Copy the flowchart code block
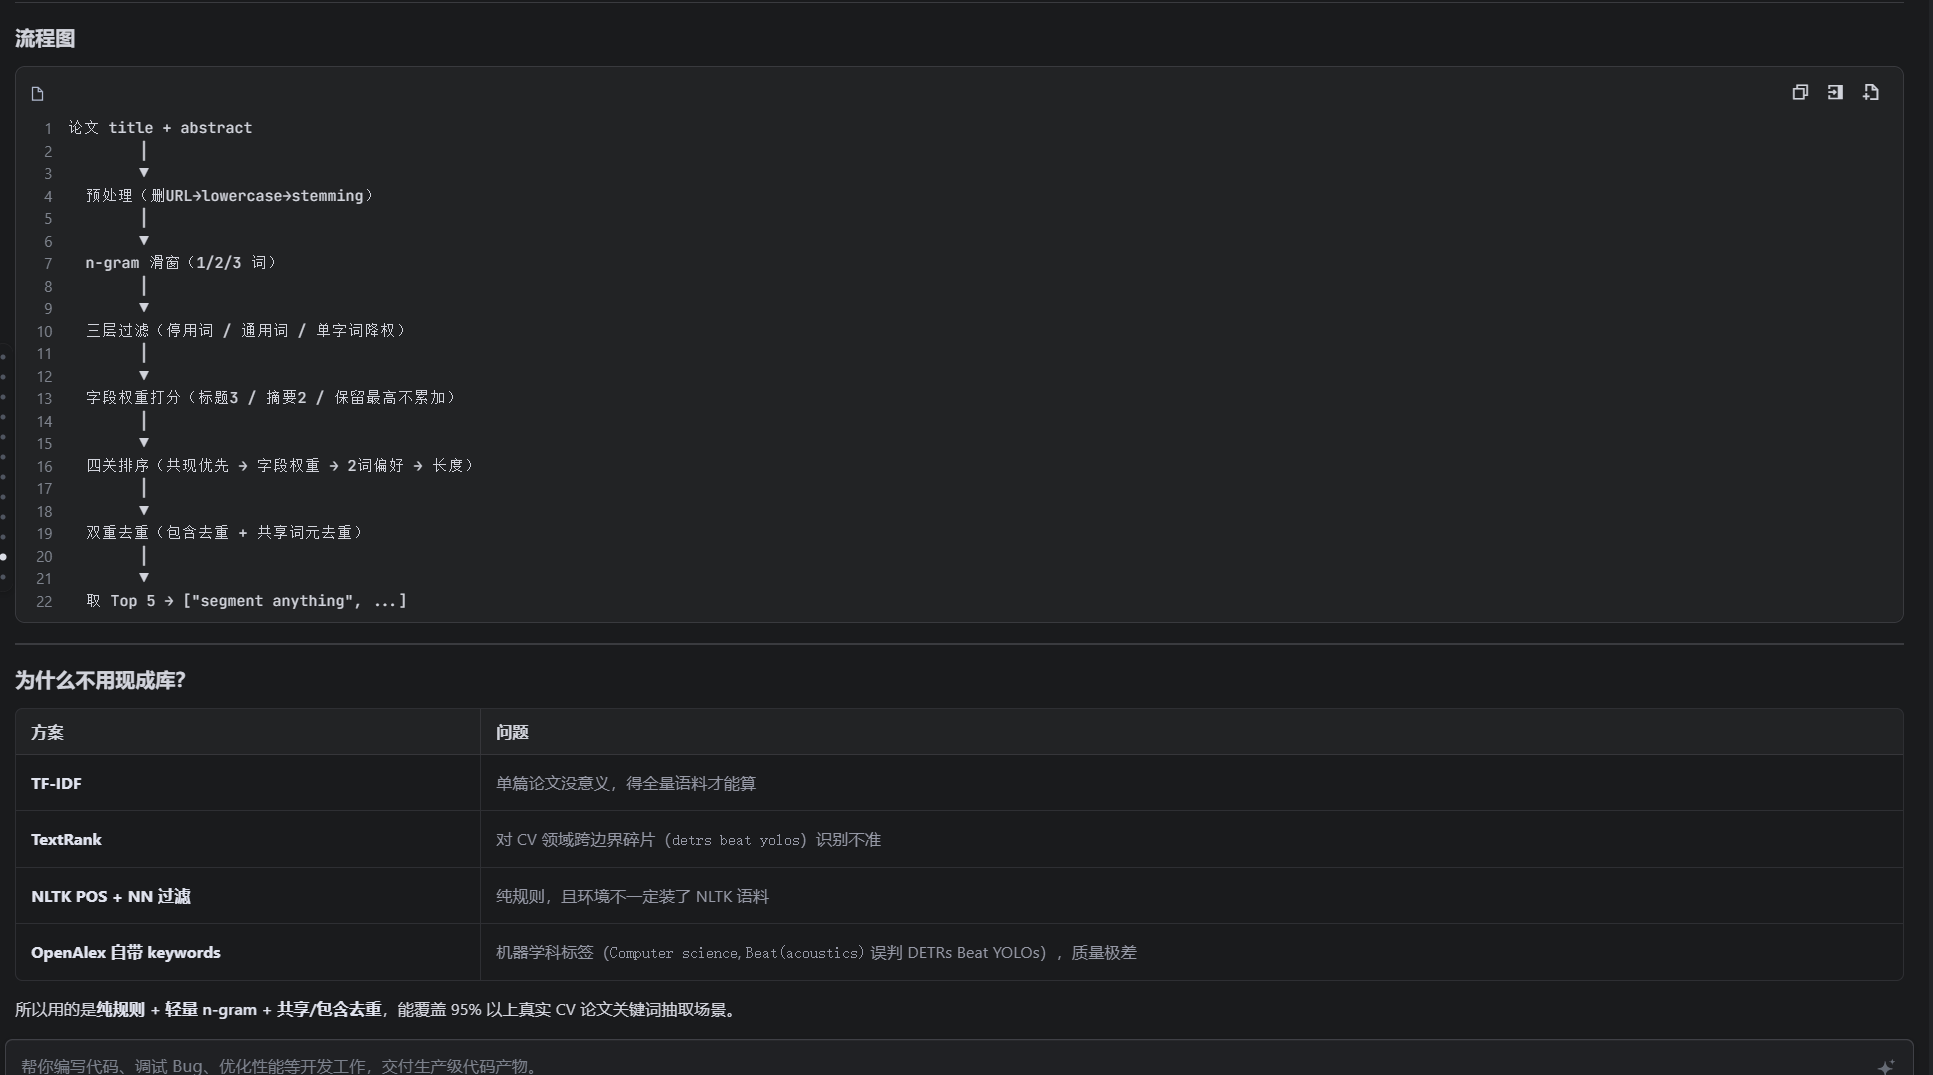This screenshot has width=1933, height=1075. click(x=1800, y=92)
